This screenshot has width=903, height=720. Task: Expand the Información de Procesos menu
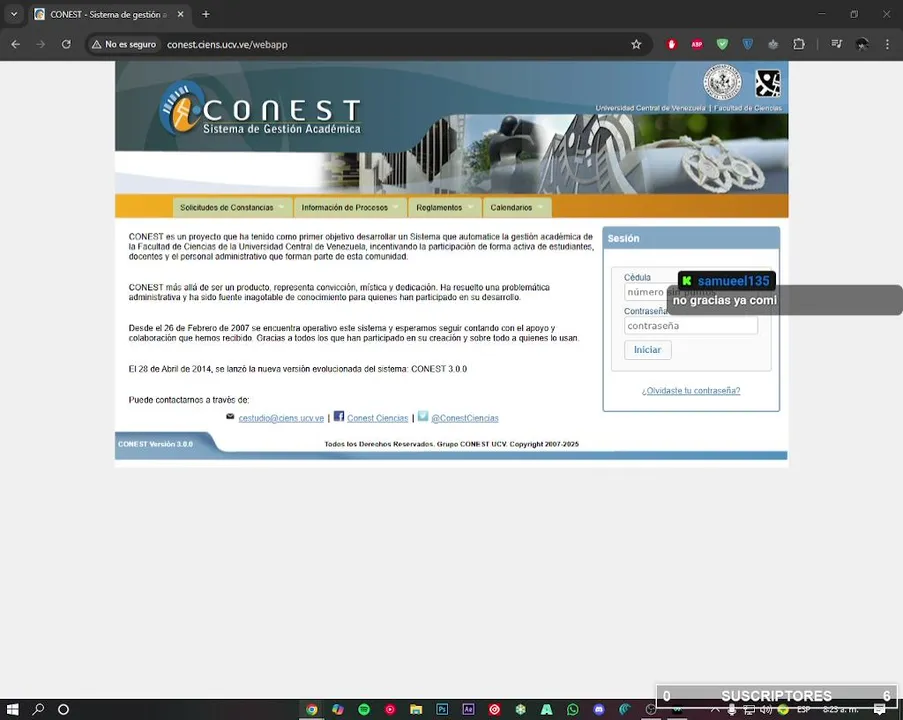350,207
